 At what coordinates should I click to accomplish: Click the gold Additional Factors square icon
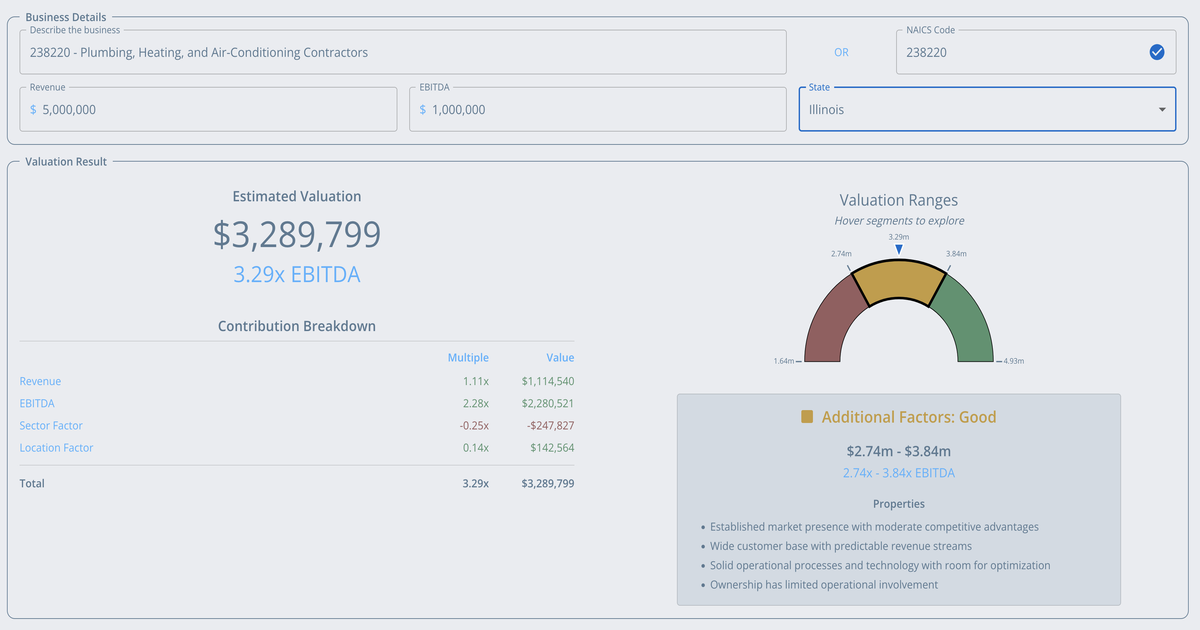807,417
